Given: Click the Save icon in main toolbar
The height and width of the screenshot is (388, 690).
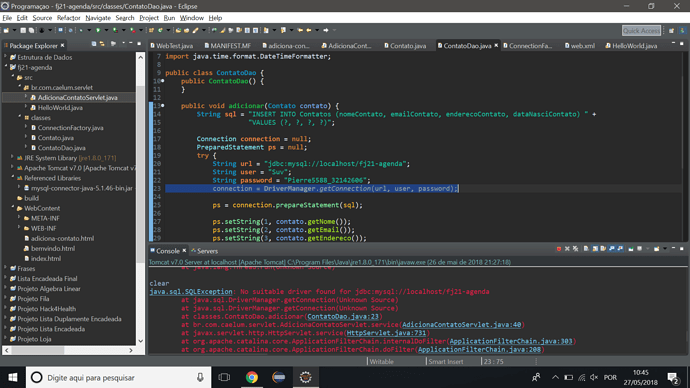Looking at the screenshot, I should [23, 30].
